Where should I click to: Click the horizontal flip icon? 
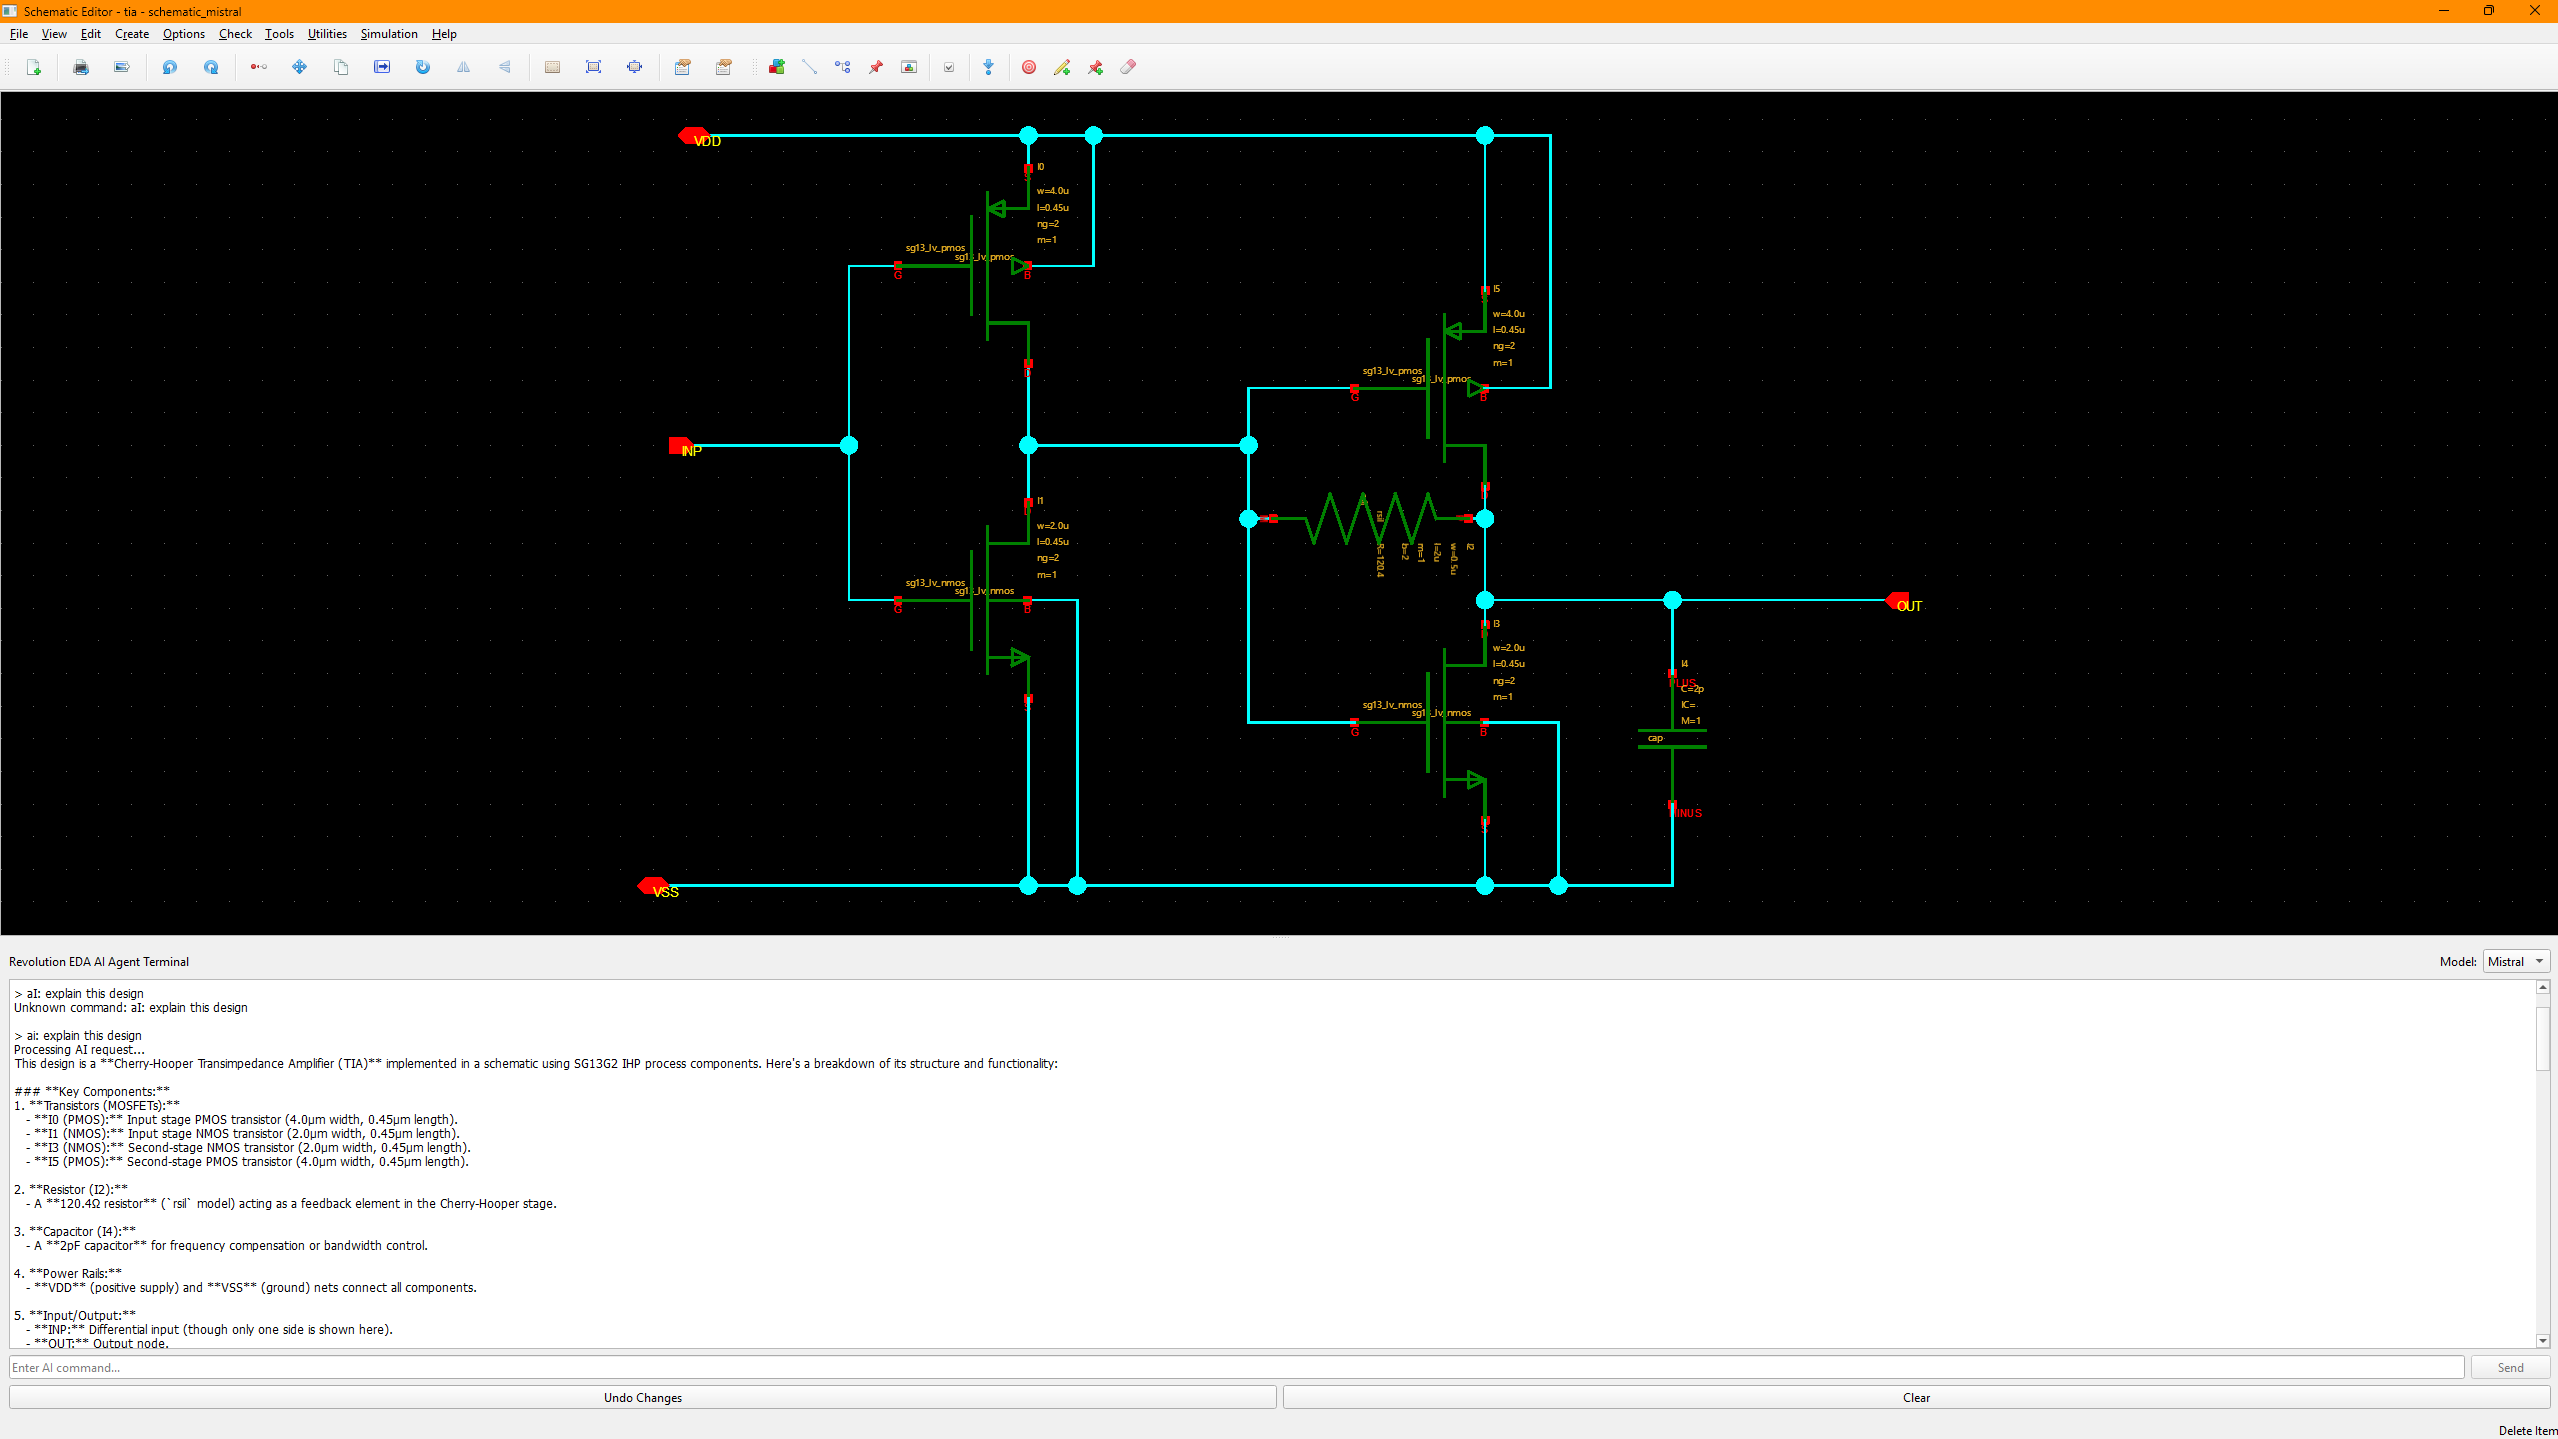point(464,67)
